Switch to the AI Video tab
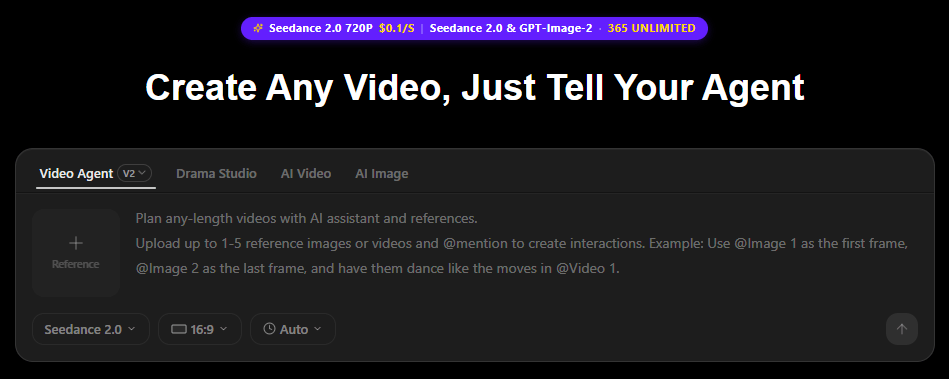 tap(306, 174)
